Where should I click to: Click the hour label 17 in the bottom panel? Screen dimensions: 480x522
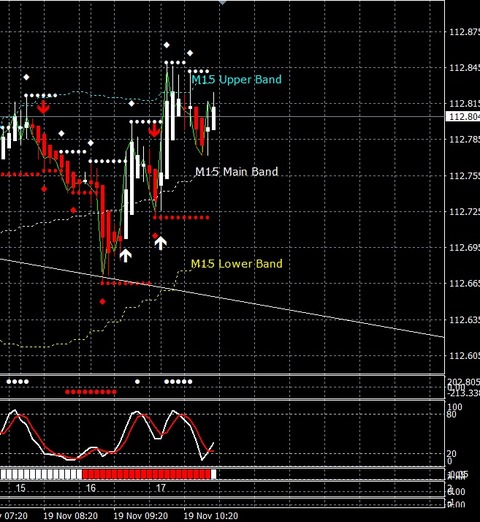click(x=161, y=488)
